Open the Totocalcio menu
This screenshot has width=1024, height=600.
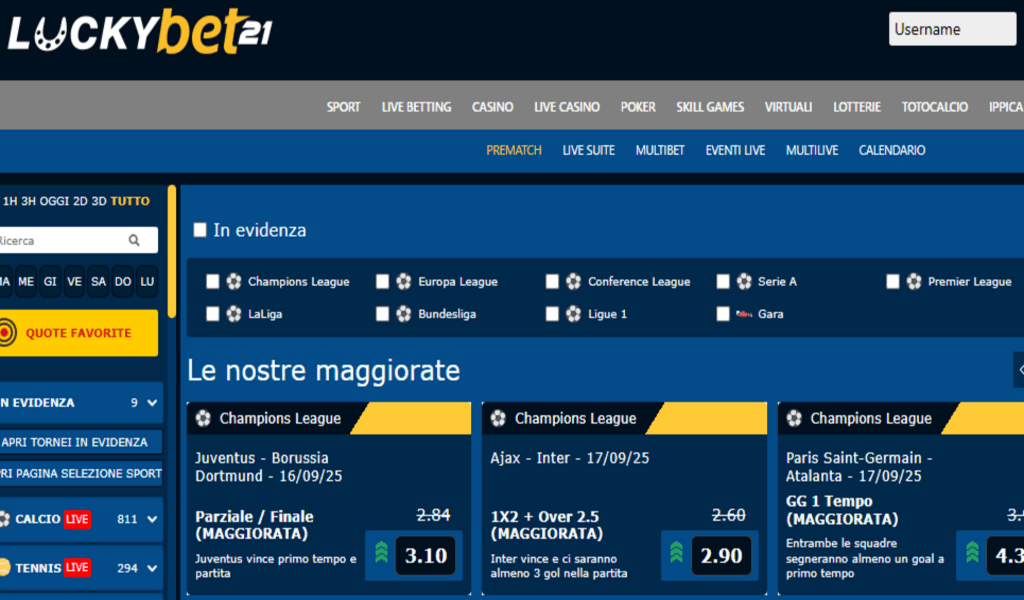point(935,107)
